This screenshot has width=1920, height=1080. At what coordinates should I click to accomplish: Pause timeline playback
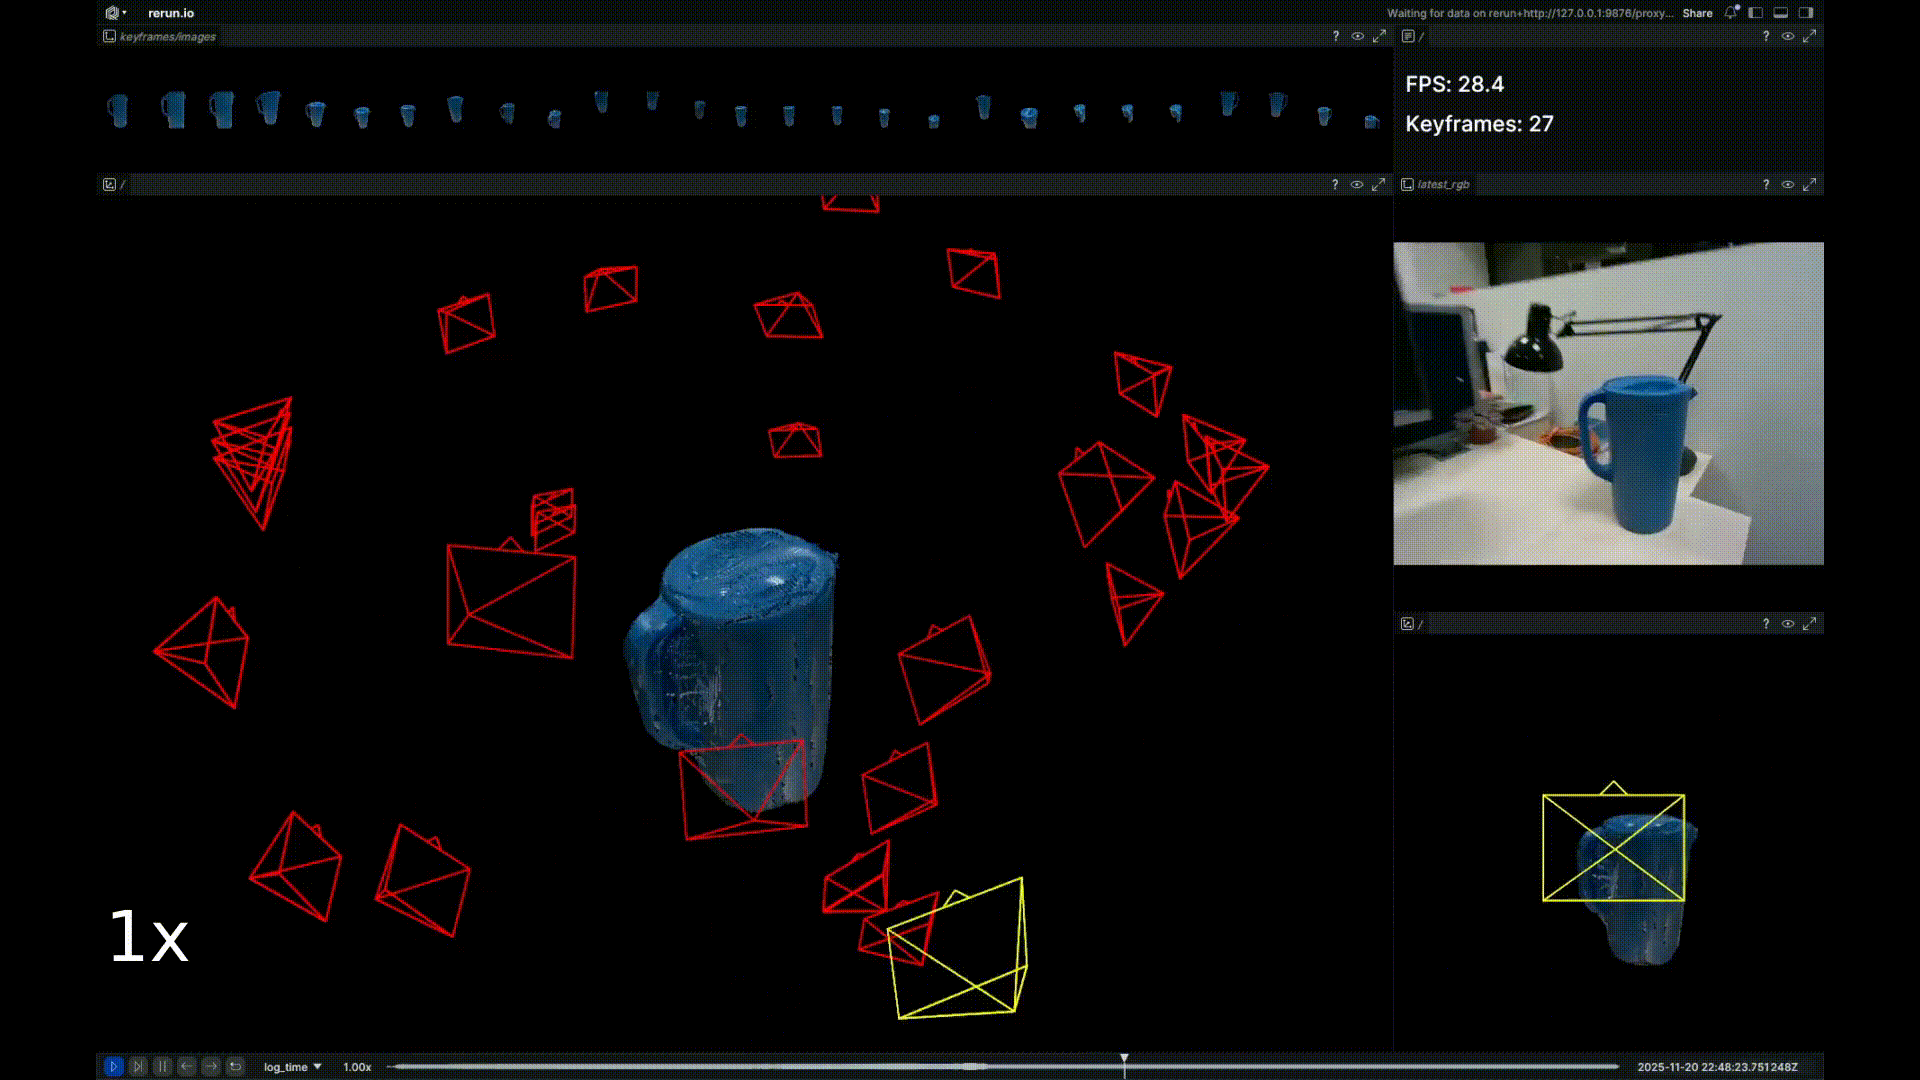162,1067
